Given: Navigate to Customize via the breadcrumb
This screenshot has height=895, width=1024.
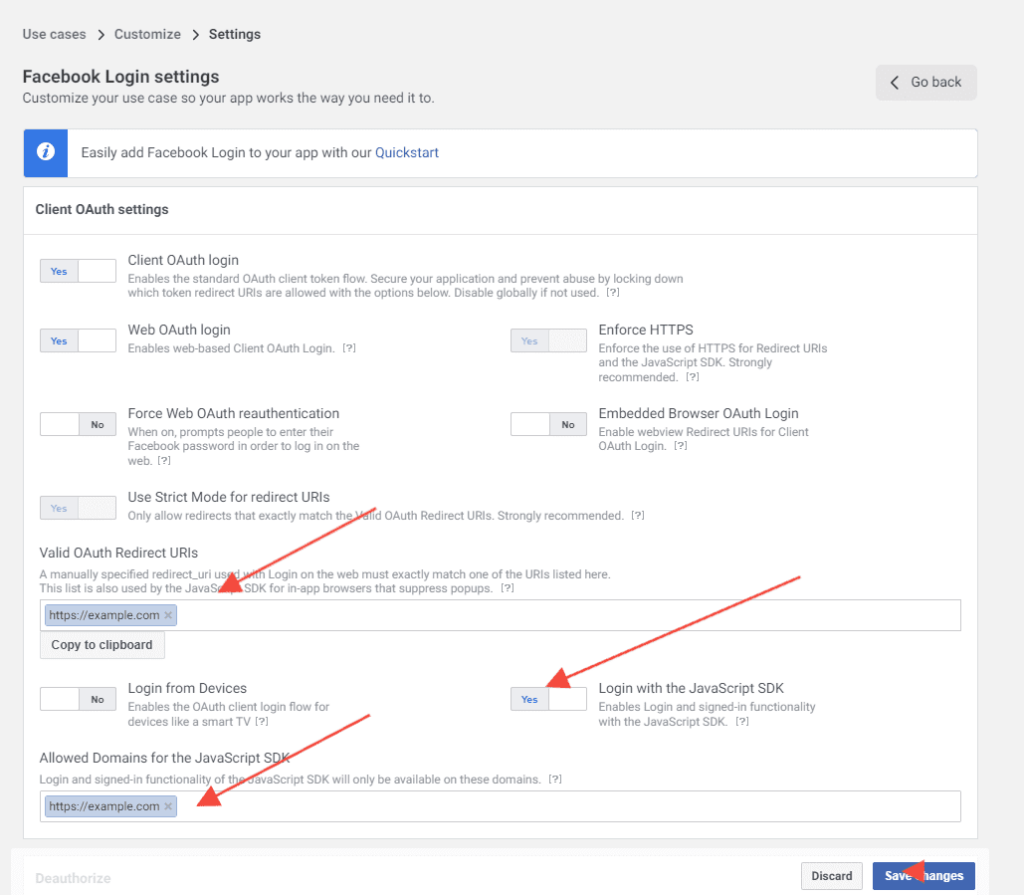Looking at the screenshot, I should (146, 33).
